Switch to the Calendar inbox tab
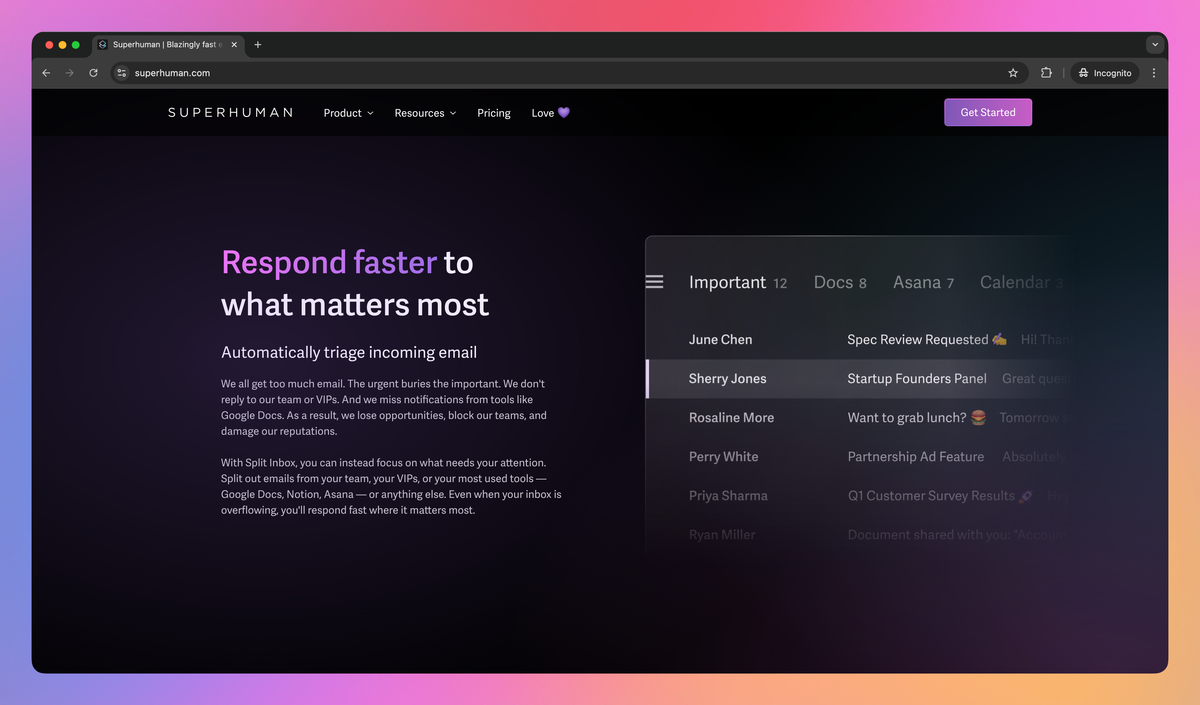The height and width of the screenshot is (705, 1200). [x=1020, y=282]
